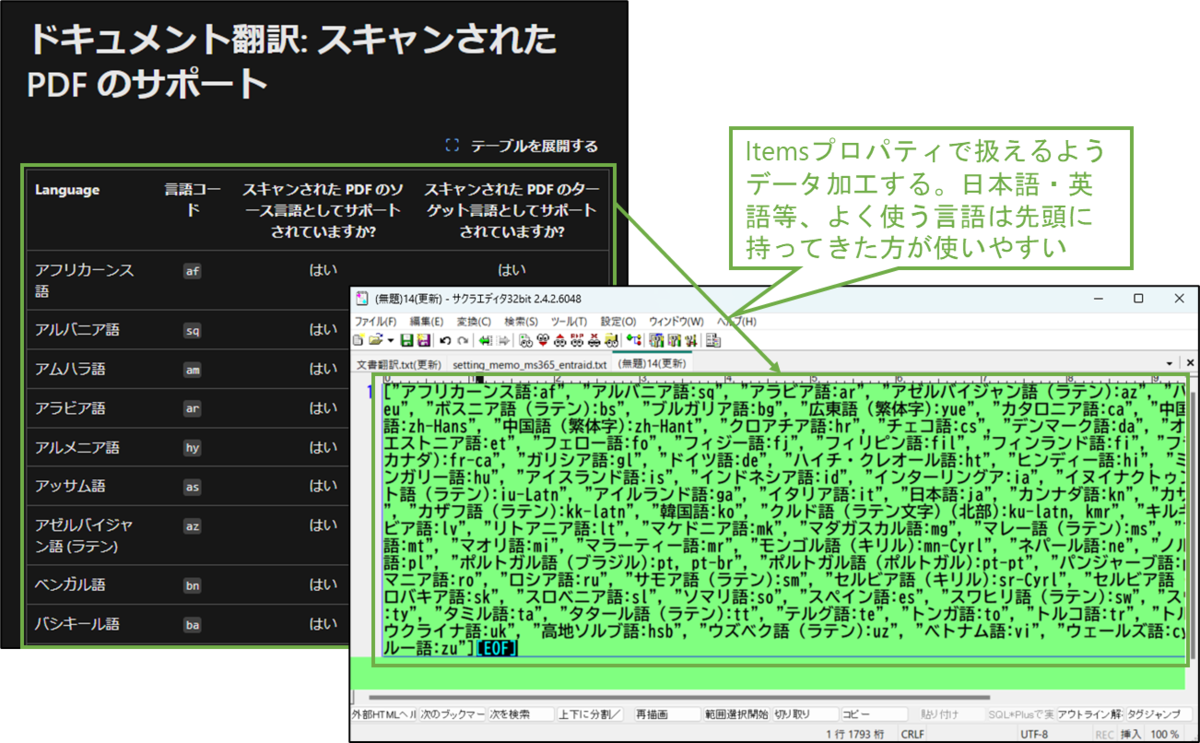
Task: Click the am code in アムハラ語 row
Action: [193, 369]
